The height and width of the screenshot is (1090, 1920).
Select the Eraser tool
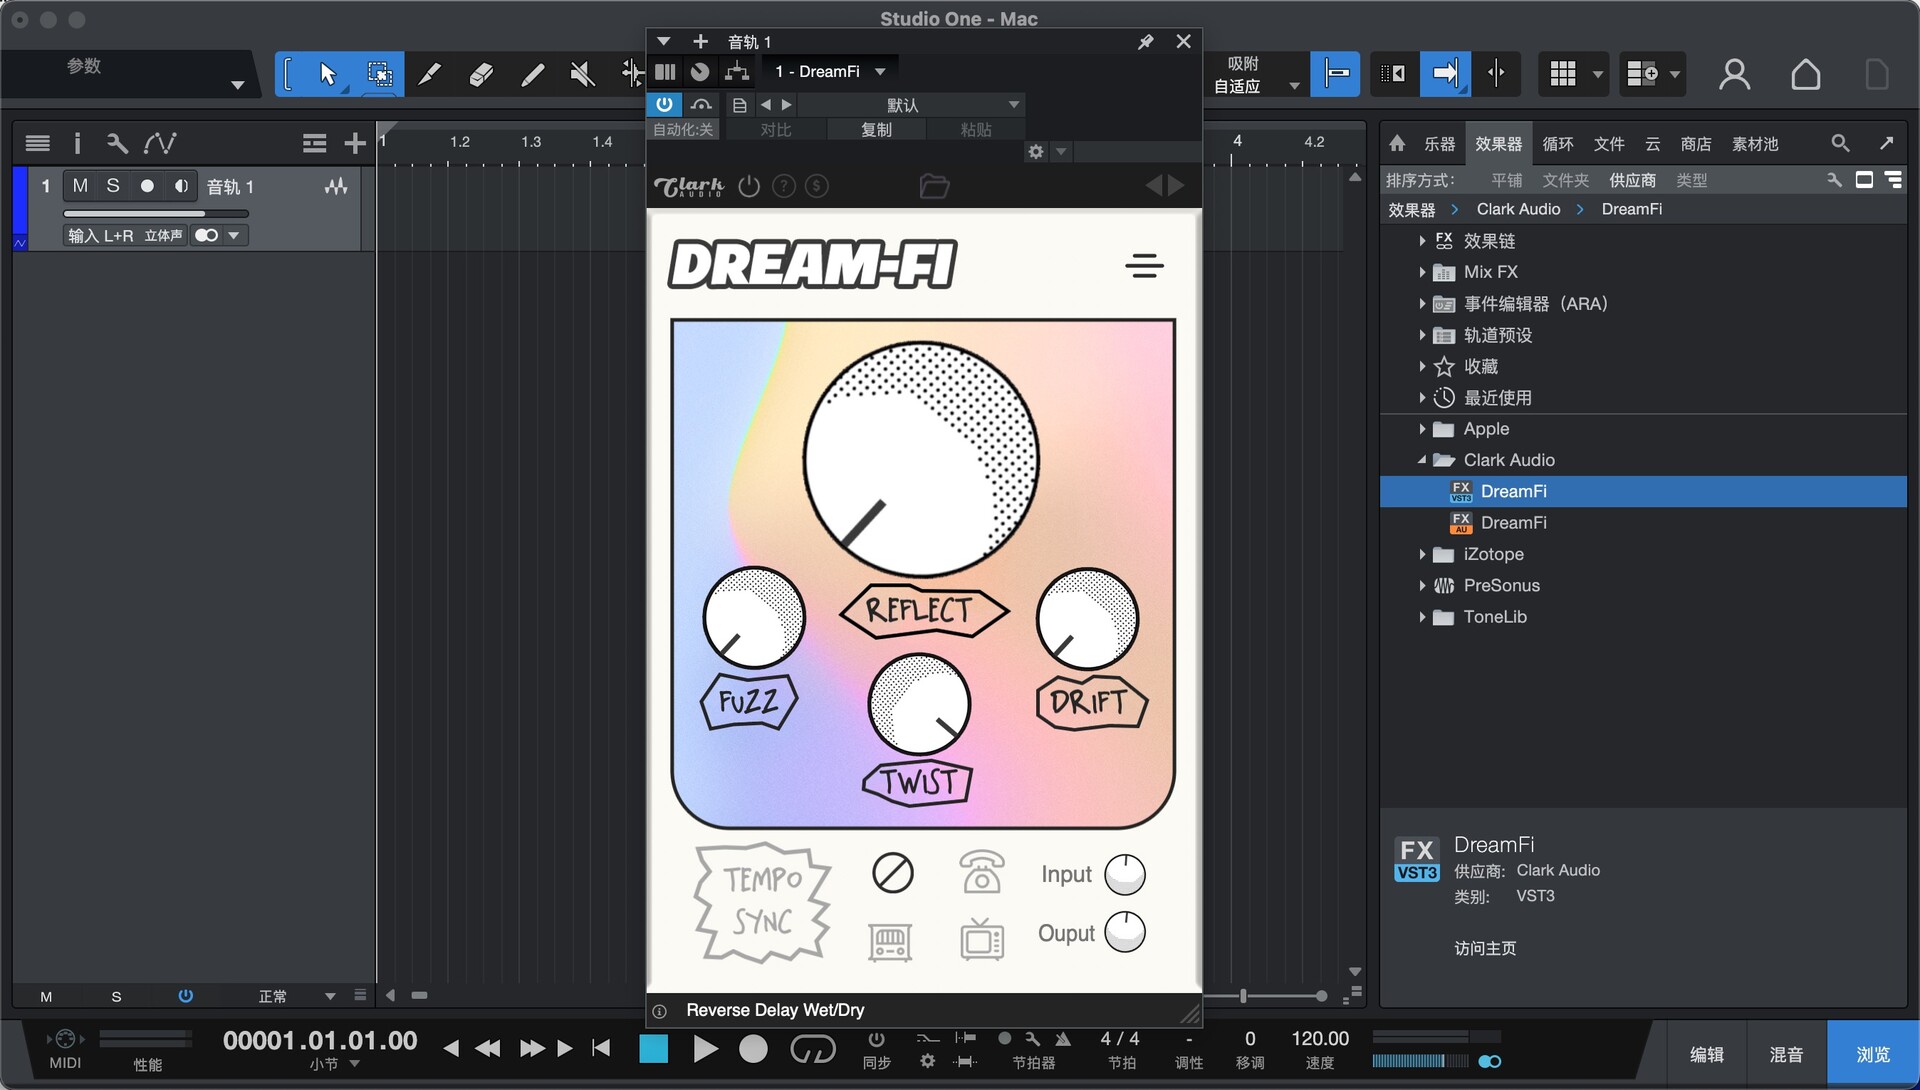tap(481, 74)
